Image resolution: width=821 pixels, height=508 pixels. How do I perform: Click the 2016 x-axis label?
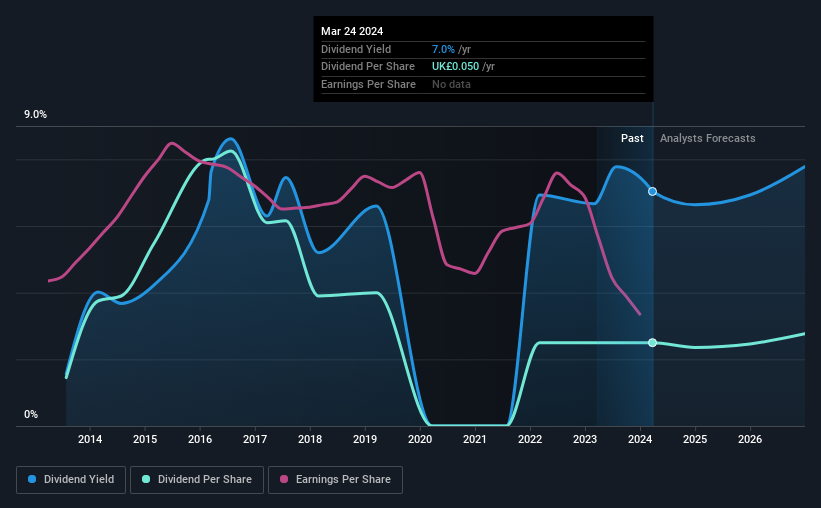[x=200, y=439]
